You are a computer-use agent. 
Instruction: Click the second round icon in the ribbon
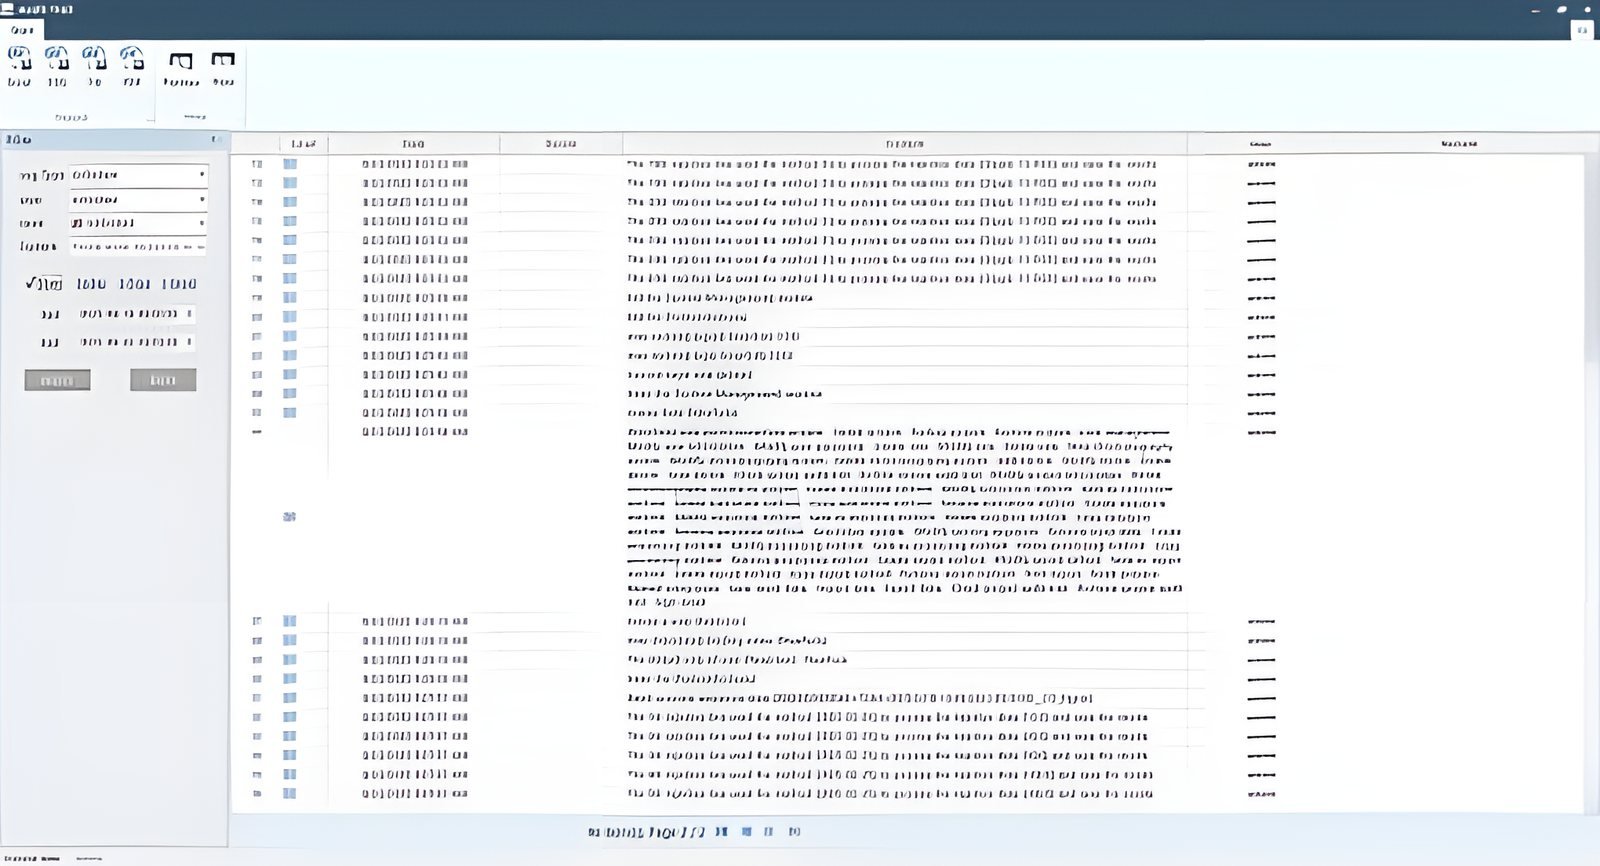pos(57,58)
